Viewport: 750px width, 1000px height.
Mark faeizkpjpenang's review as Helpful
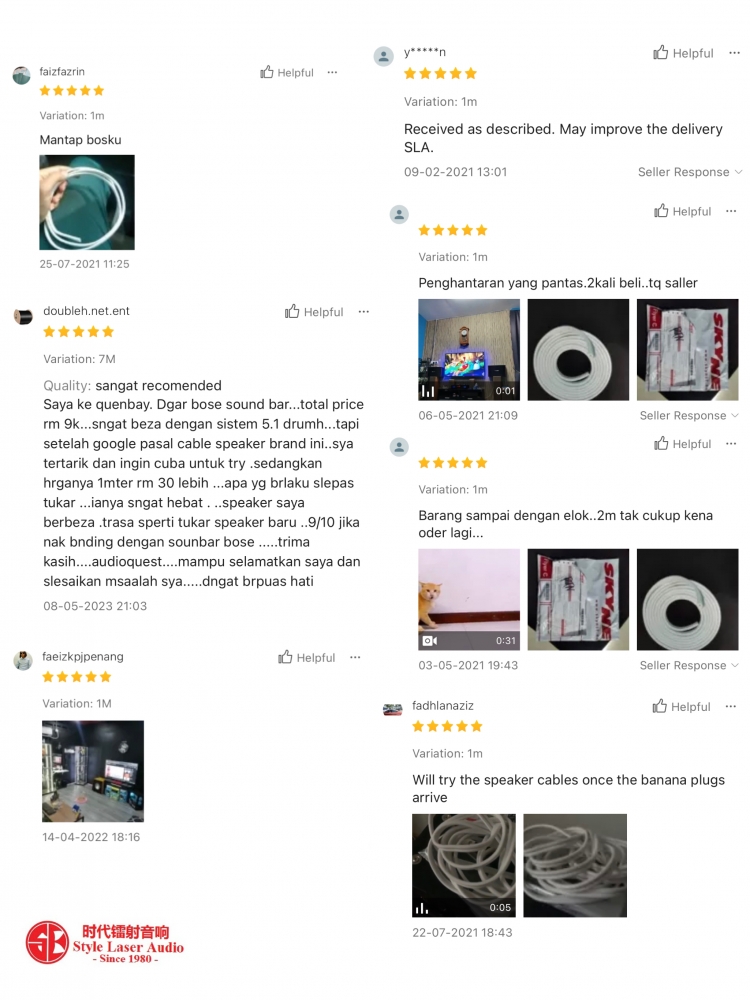pyautogui.click(x=307, y=657)
